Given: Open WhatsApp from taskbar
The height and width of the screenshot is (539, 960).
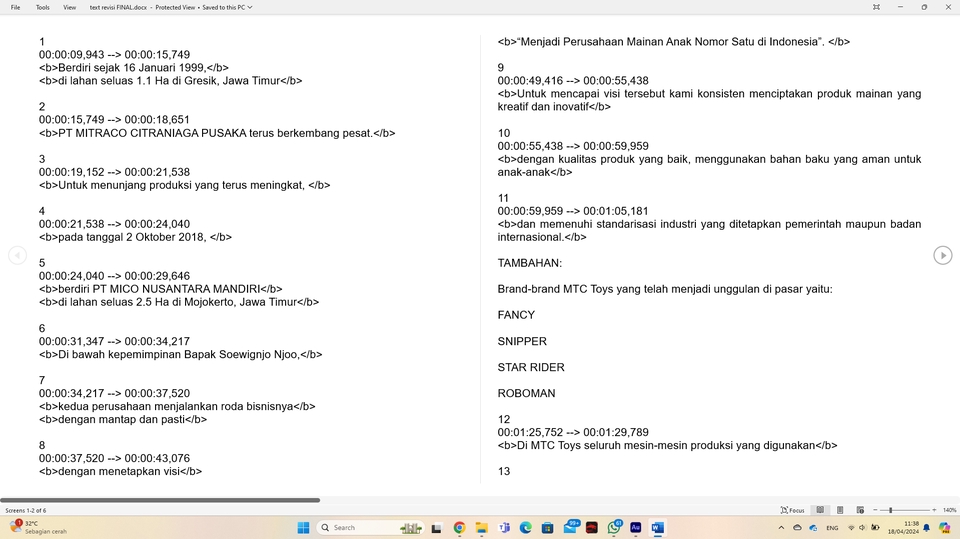Looking at the screenshot, I should pyautogui.click(x=614, y=527).
